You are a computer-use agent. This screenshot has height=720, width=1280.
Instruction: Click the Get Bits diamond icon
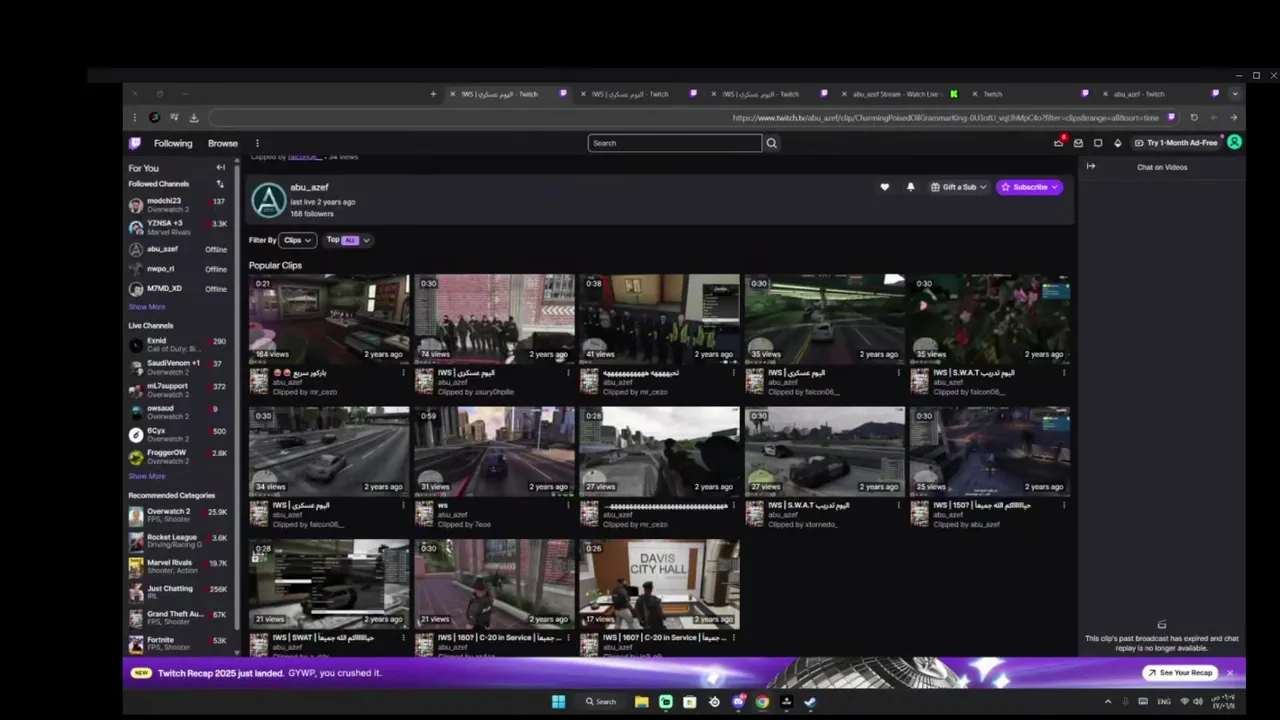click(x=1118, y=143)
